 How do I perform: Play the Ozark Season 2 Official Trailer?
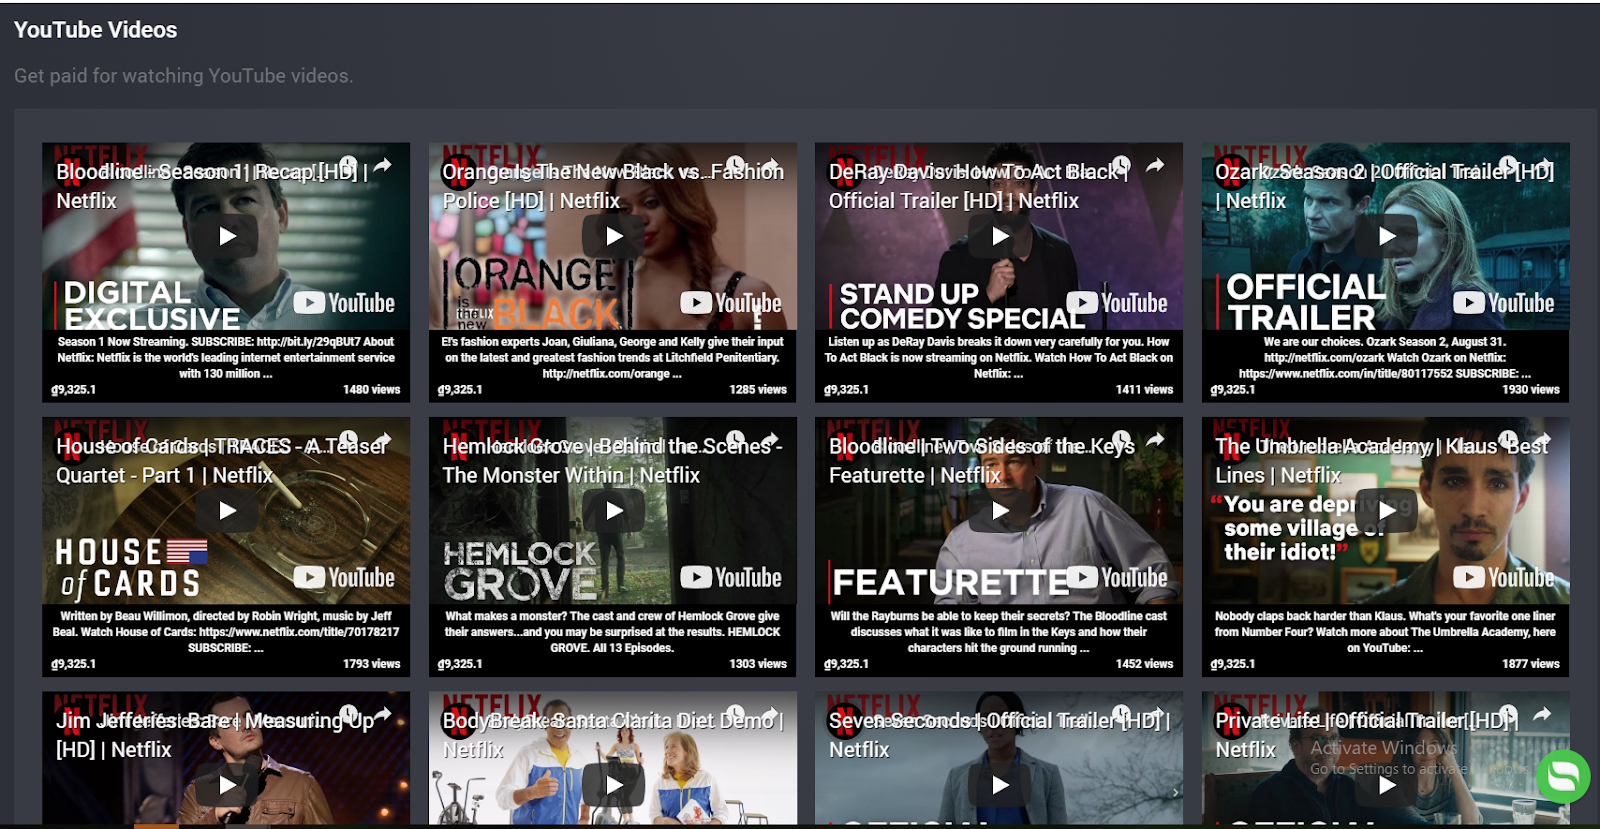click(1386, 236)
